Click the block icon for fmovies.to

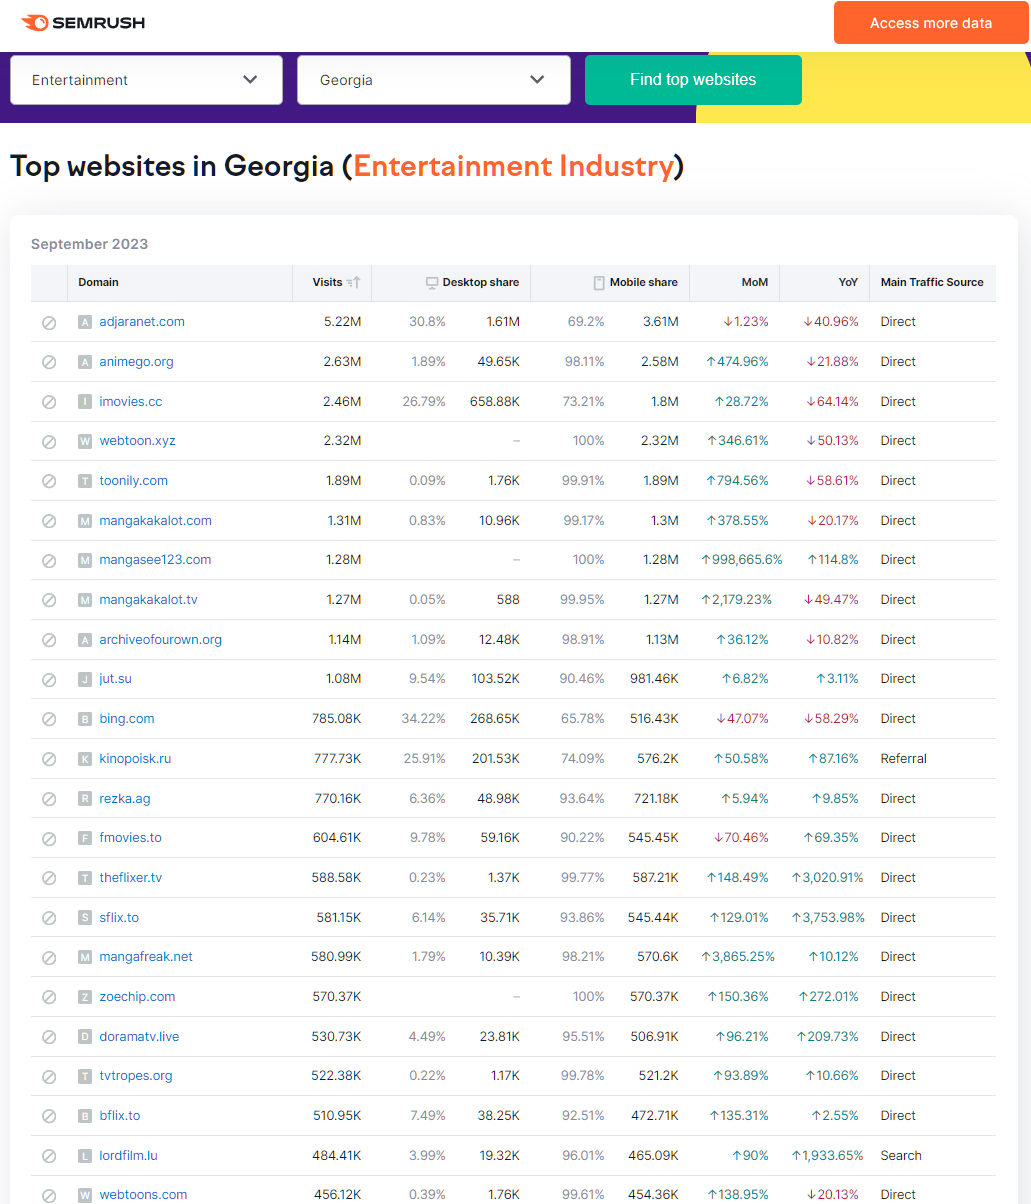point(49,838)
